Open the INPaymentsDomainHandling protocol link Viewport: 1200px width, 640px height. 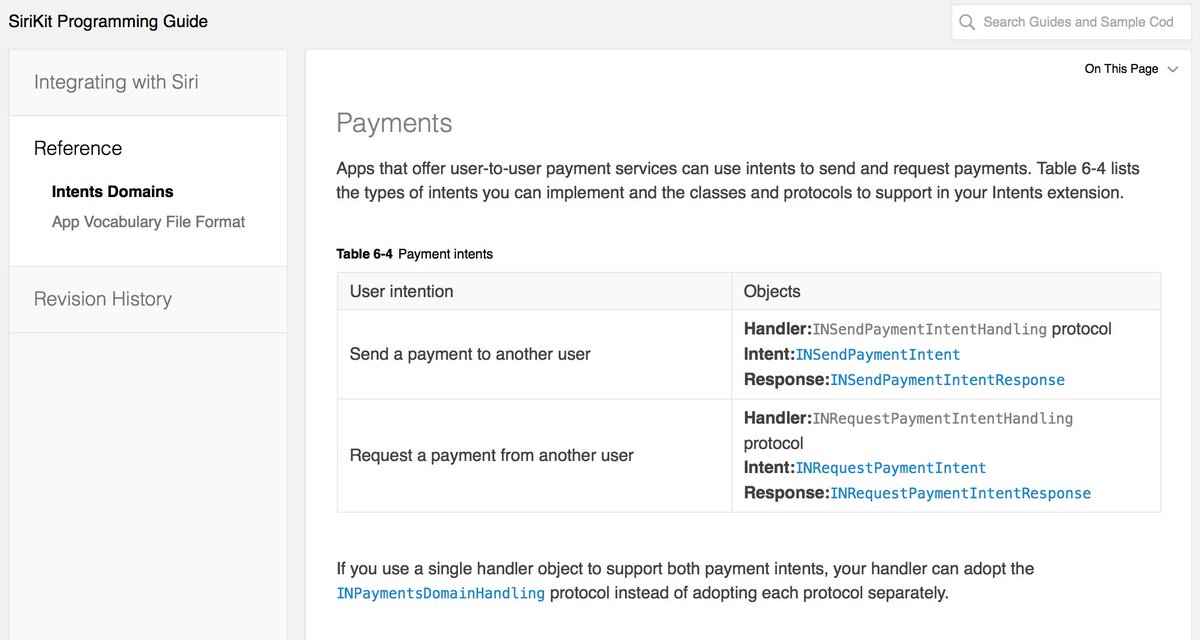pos(441,593)
